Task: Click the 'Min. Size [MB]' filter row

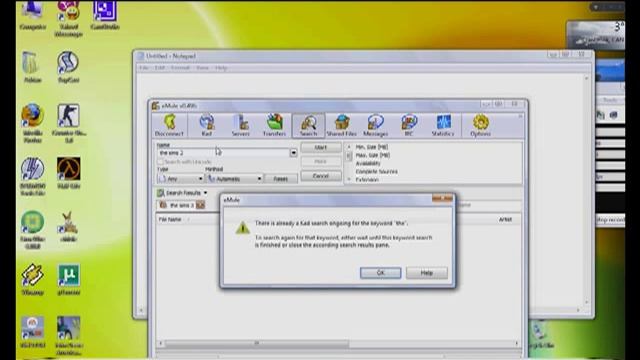Action: (x=372, y=147)
